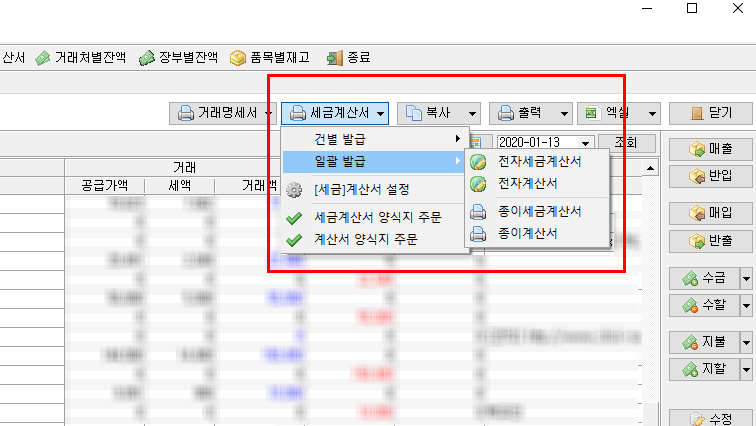This screenshot has width=756, height=426.
Task: Expand the 출력 print dropdown
Action: (x=565, y=112)
